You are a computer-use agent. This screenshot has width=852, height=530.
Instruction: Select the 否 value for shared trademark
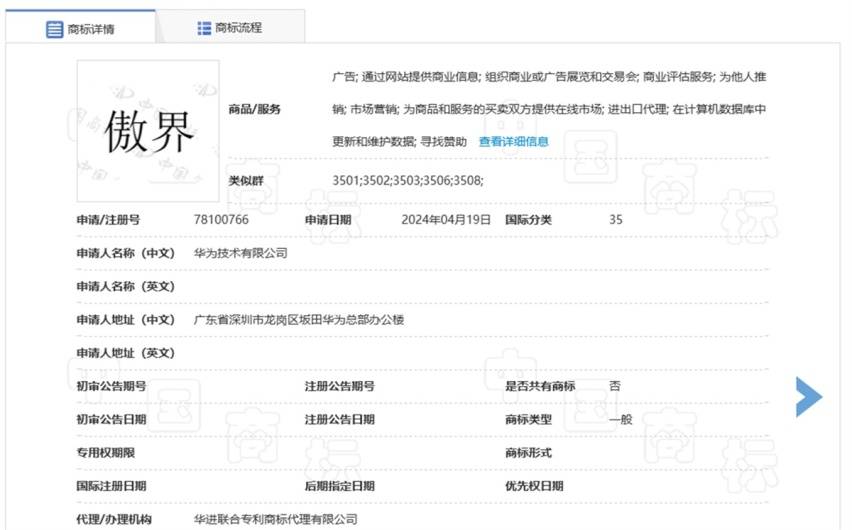[615, 386]
